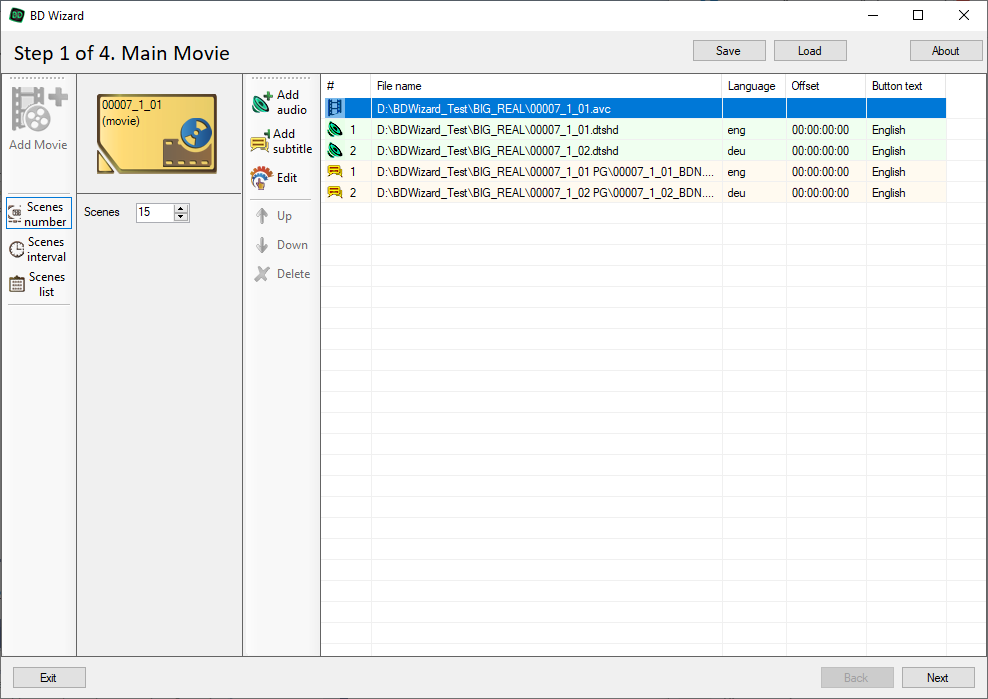This screenshot has width=988, height=699.
Task: Decrease the Scenes count with the down arrow
Action: [181, 217]
